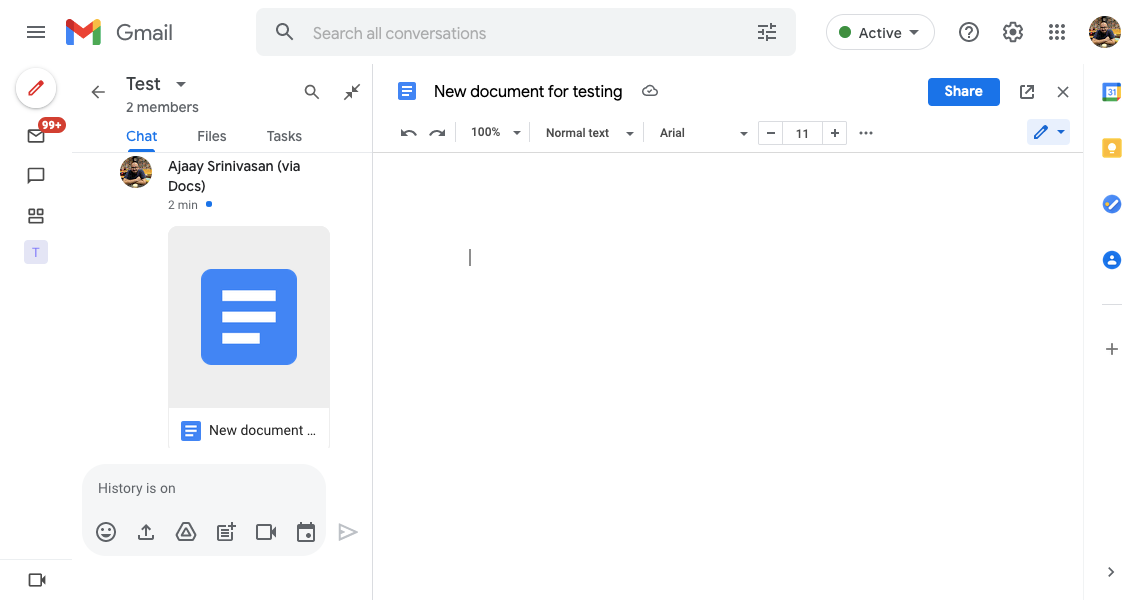Open document in new tab
The height and width of the screenshot is (600, 1139).
click(1027, 92)
